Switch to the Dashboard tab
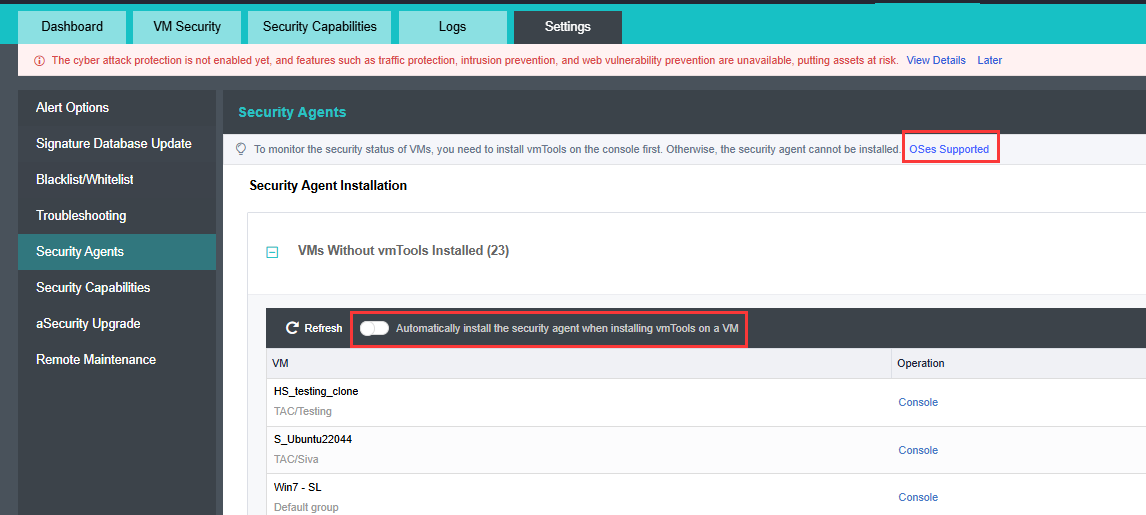This screenshot has height=515, width=1146. pyautogui.click(x=72, y=27)
